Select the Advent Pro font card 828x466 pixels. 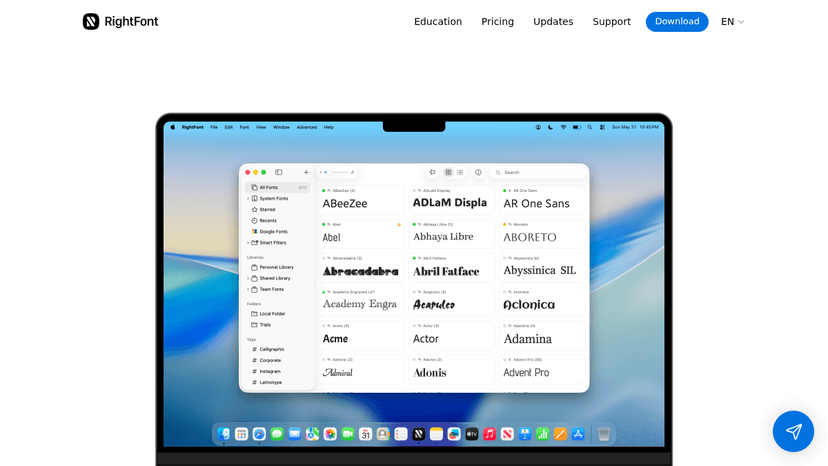click(542, 369)
